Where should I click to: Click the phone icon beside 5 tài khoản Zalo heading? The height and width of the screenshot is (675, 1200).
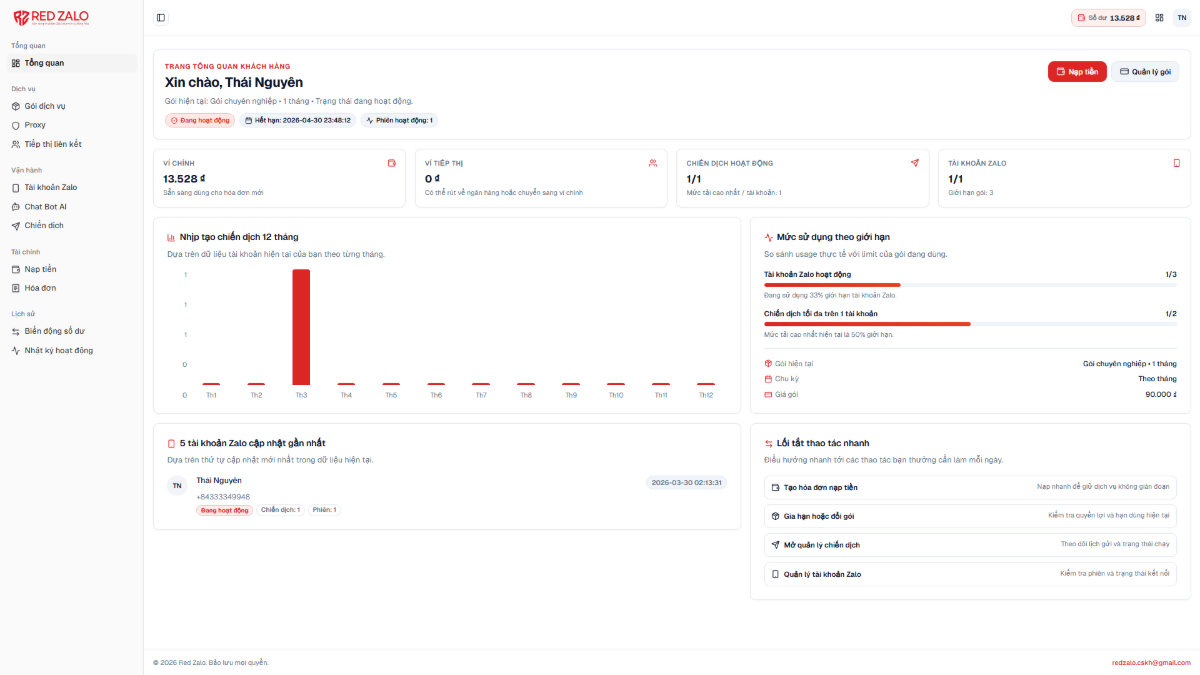171,443
